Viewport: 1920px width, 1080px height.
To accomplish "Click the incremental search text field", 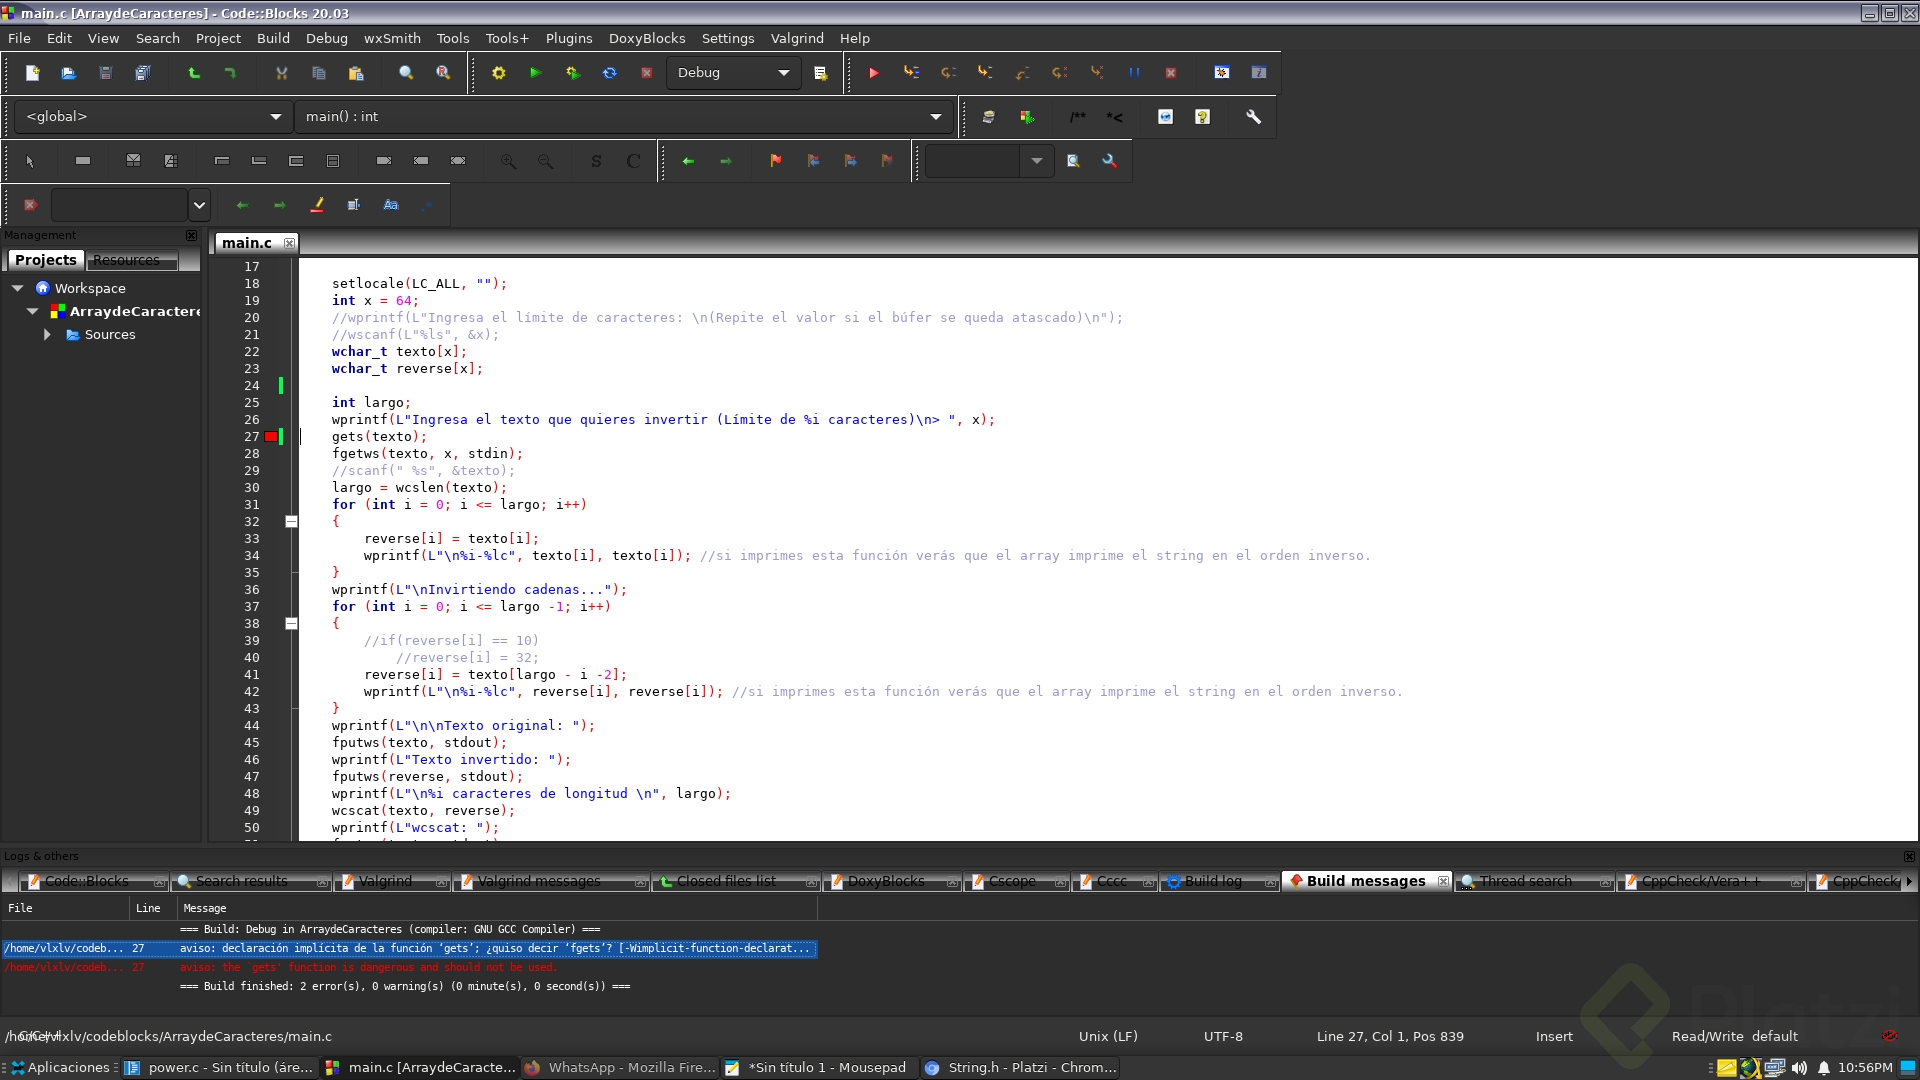I will 119,205.
